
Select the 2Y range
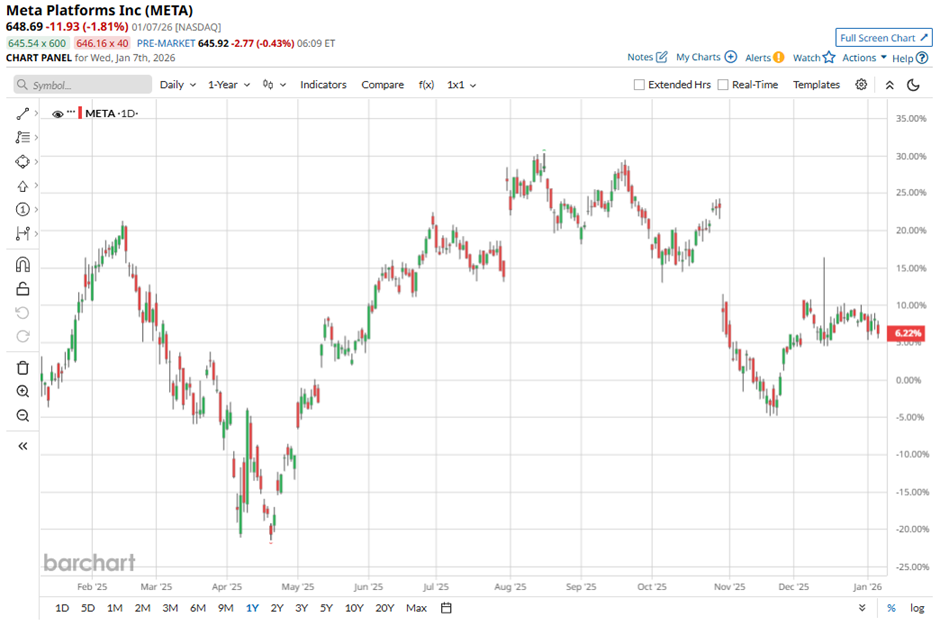point(277,608)
